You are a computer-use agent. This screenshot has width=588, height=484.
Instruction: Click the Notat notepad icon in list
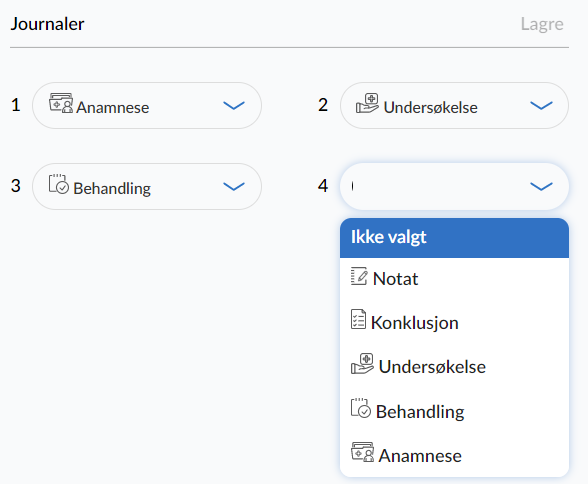tap(359, 276)
